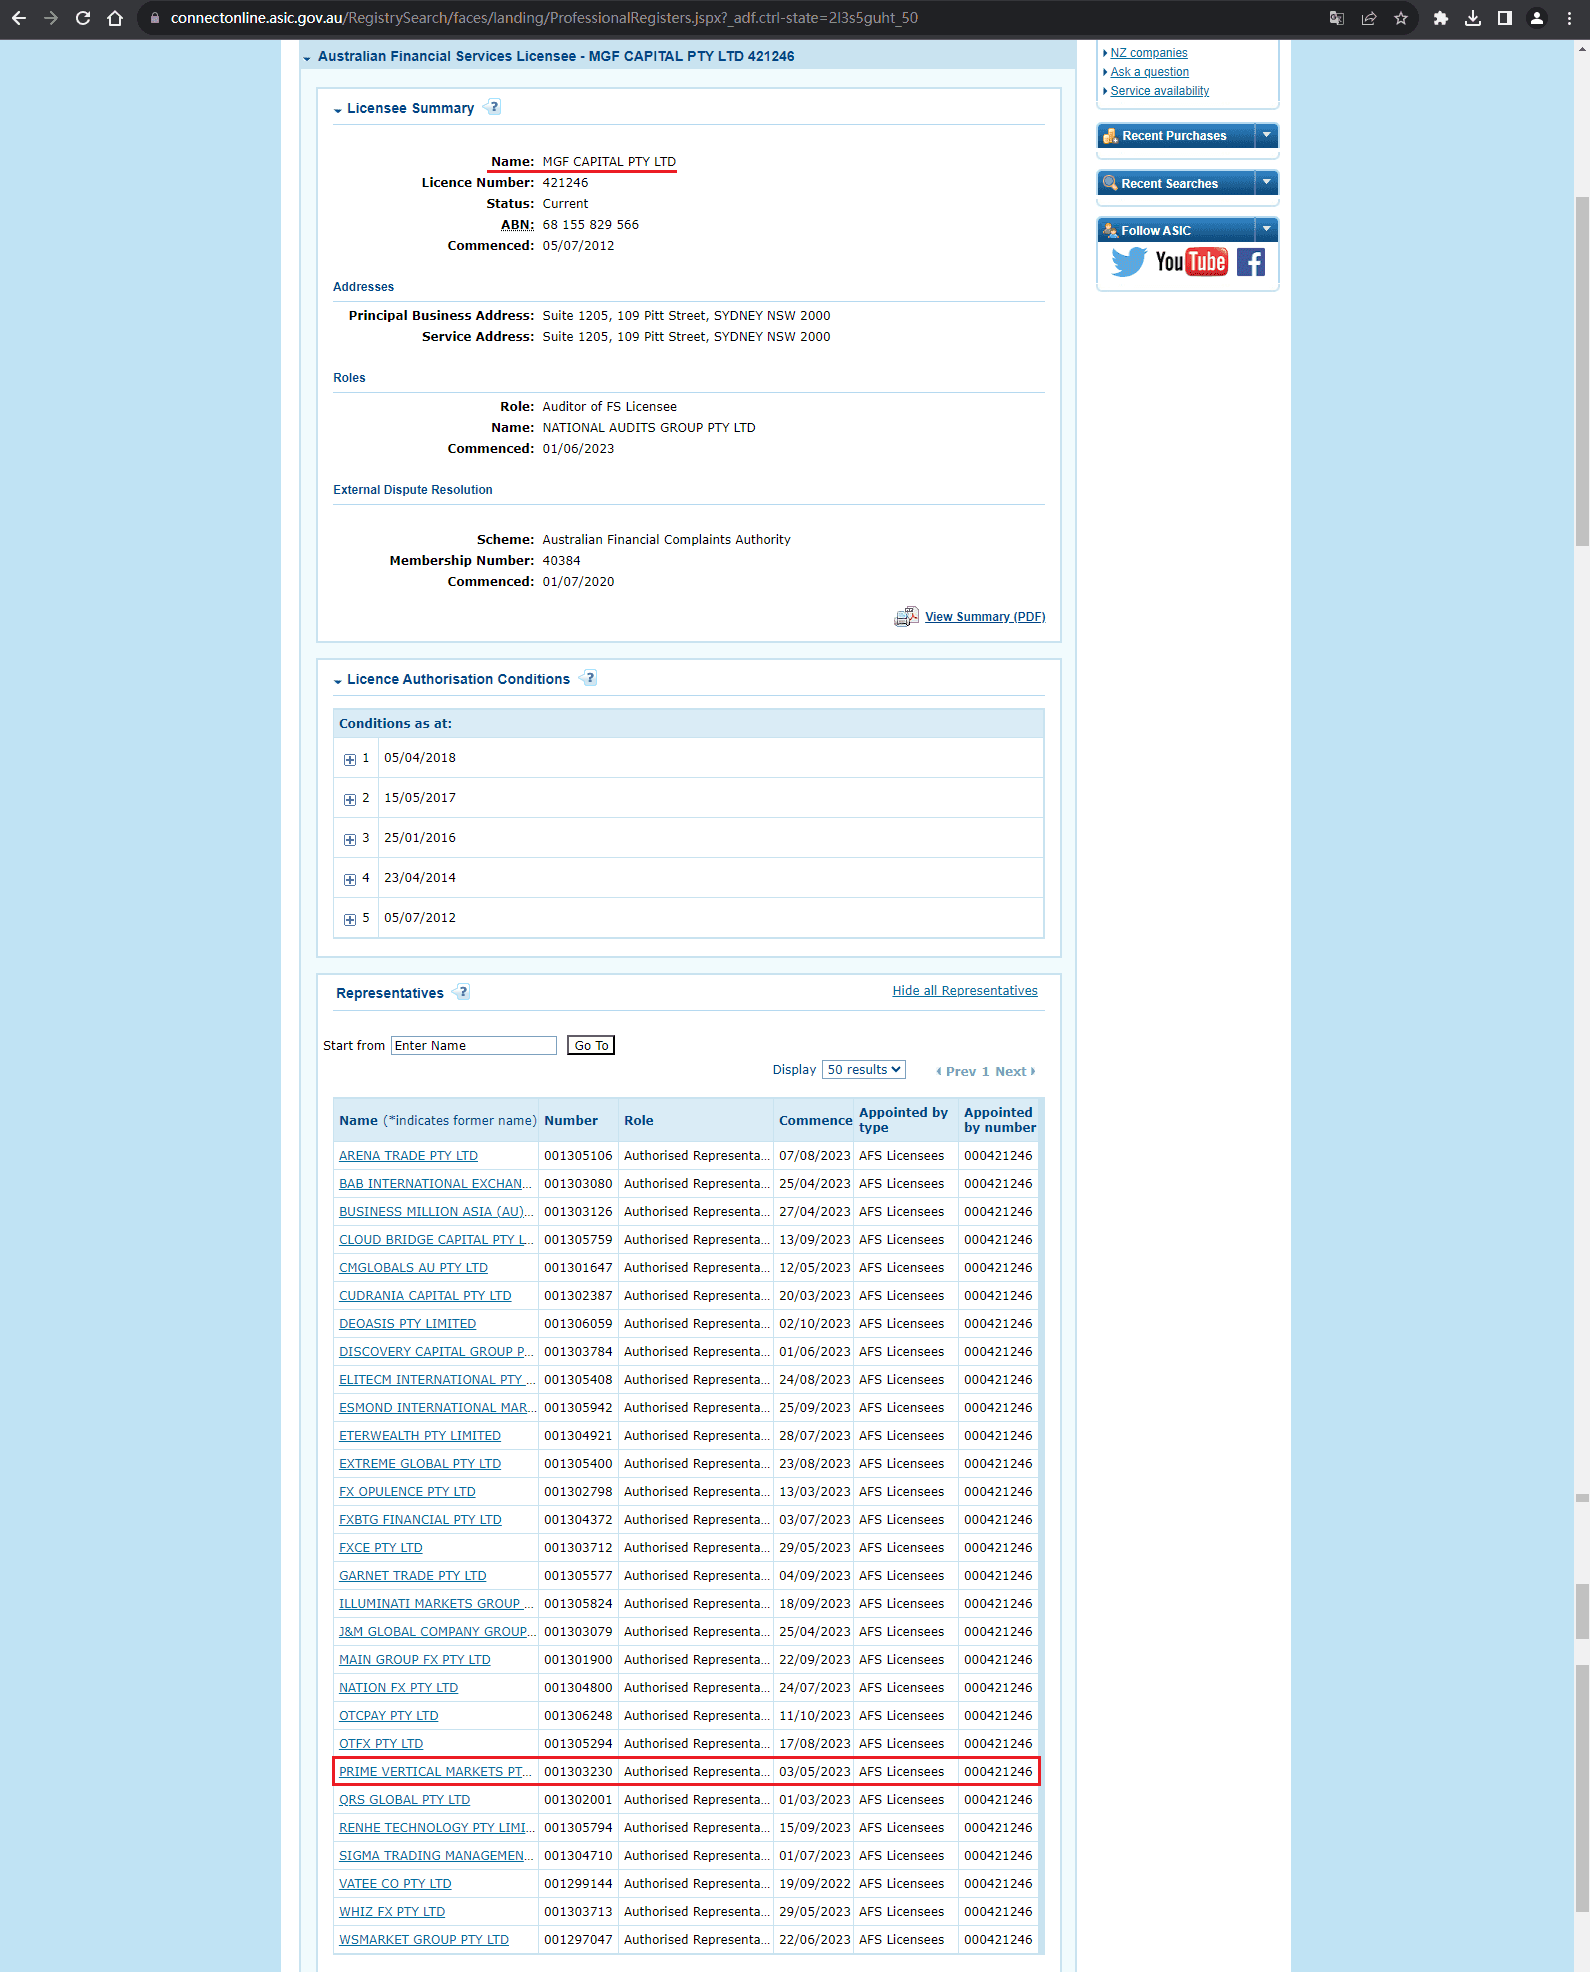Open PRIME VERTICAL MARKETS representative link
The image size is (1590, 1972).
[435, 1771]
